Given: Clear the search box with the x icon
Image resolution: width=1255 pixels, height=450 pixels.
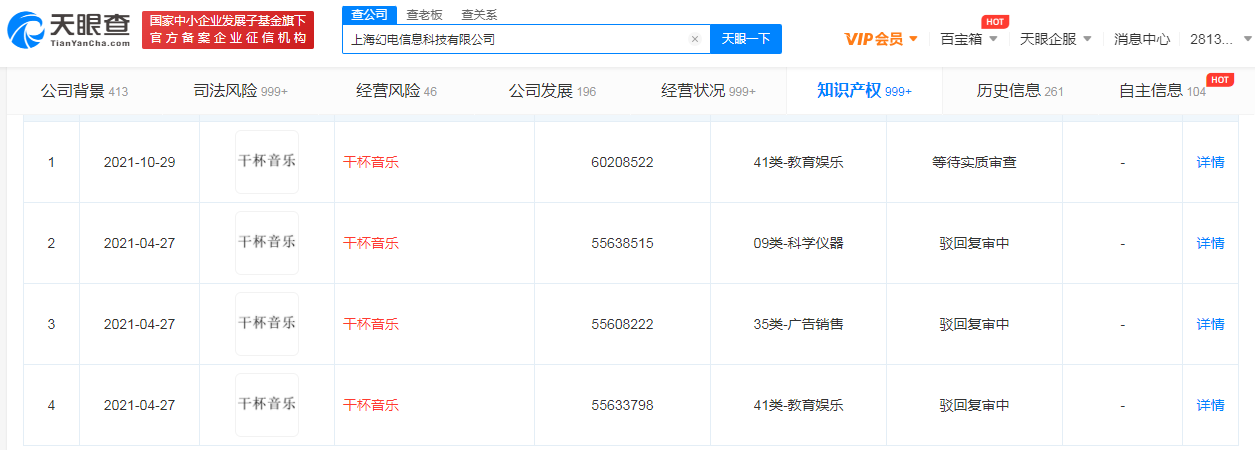Looking at the screenshot, I should coord(695,39).
